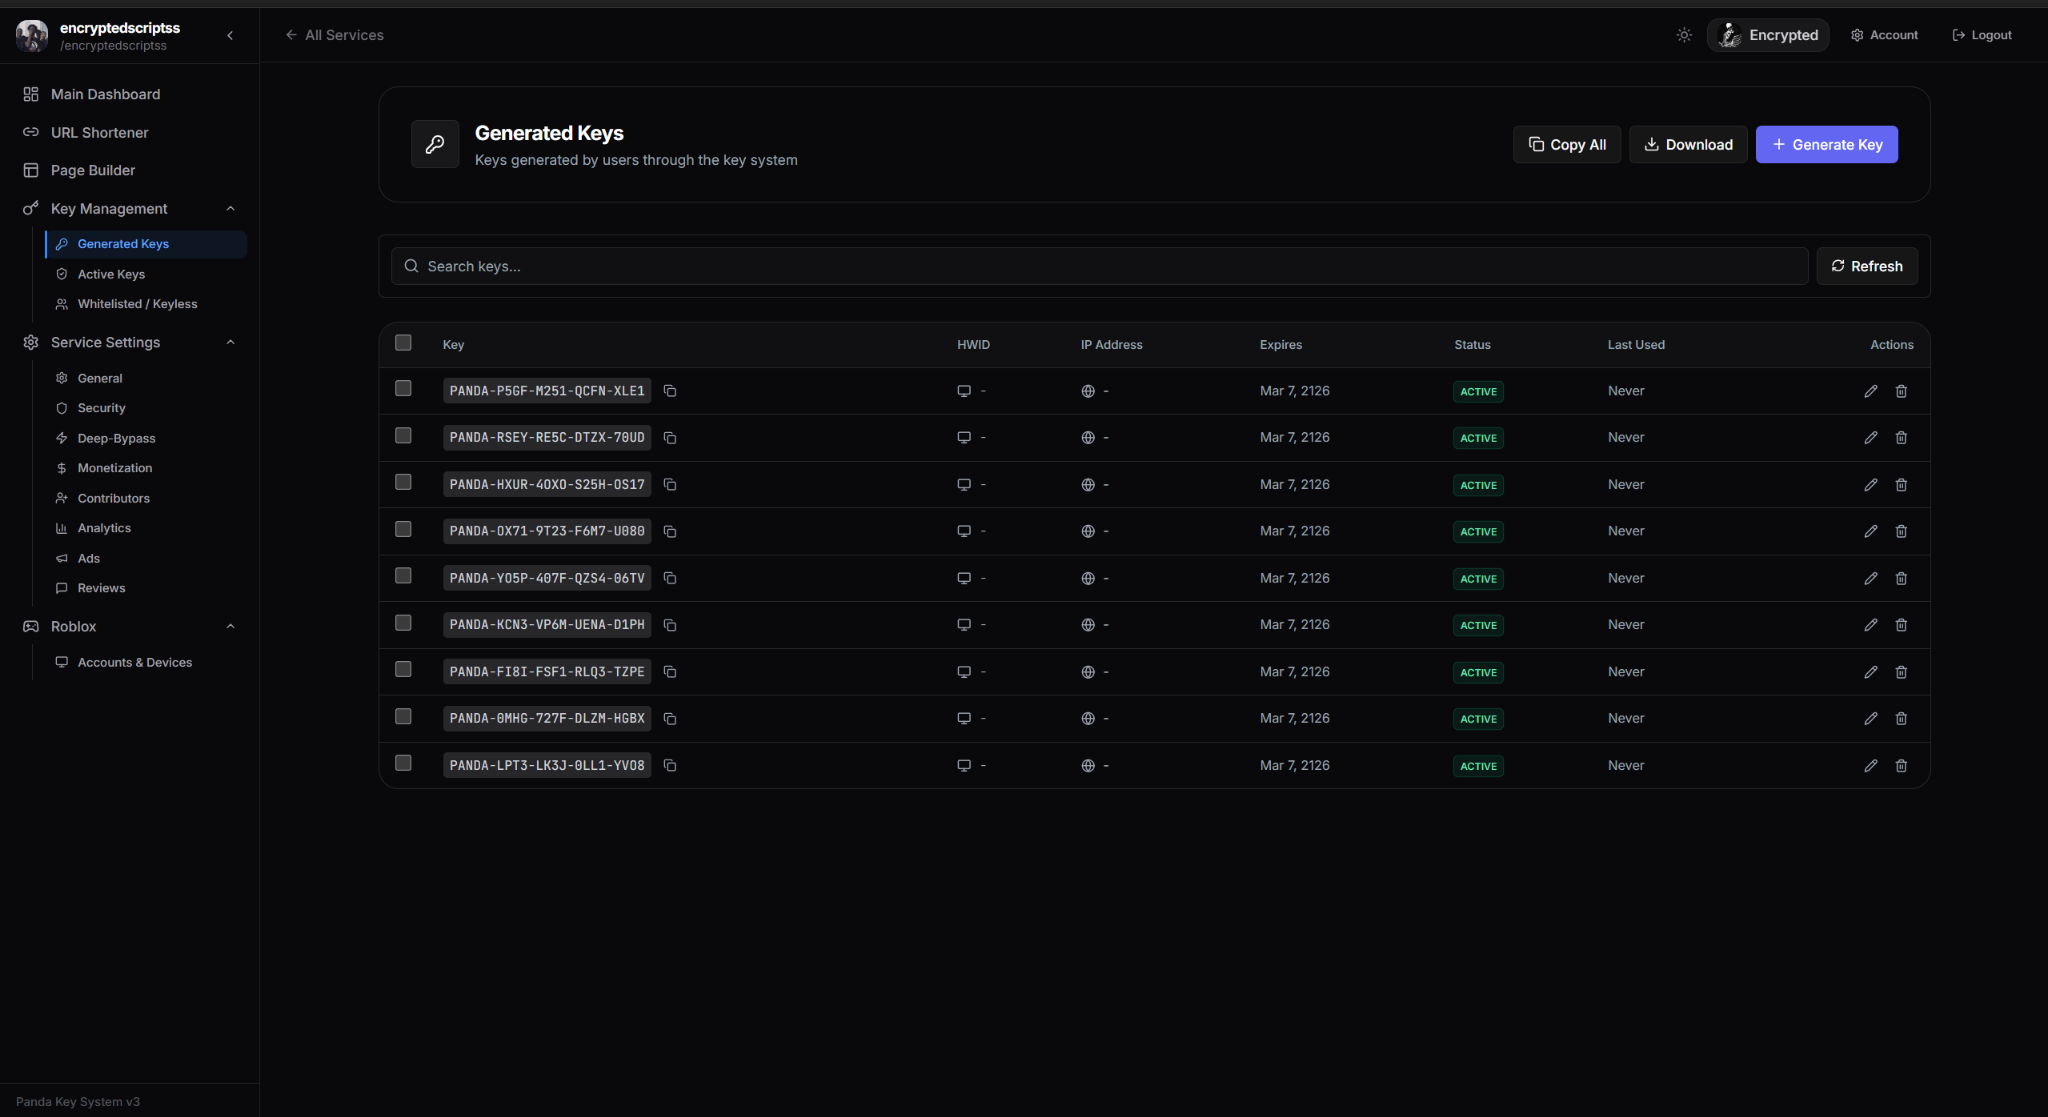Copy key PANDA-LPT3-LK3J-0LL1-YVO8
2048x1117 pixels.
click(670, 766)
